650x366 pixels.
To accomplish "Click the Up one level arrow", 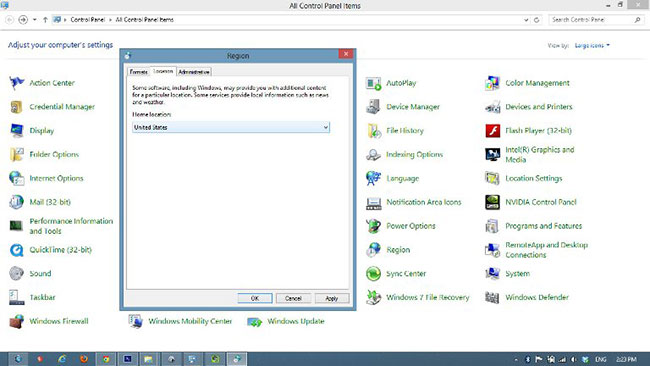I will pyautogui.click(x=45, y=19).
